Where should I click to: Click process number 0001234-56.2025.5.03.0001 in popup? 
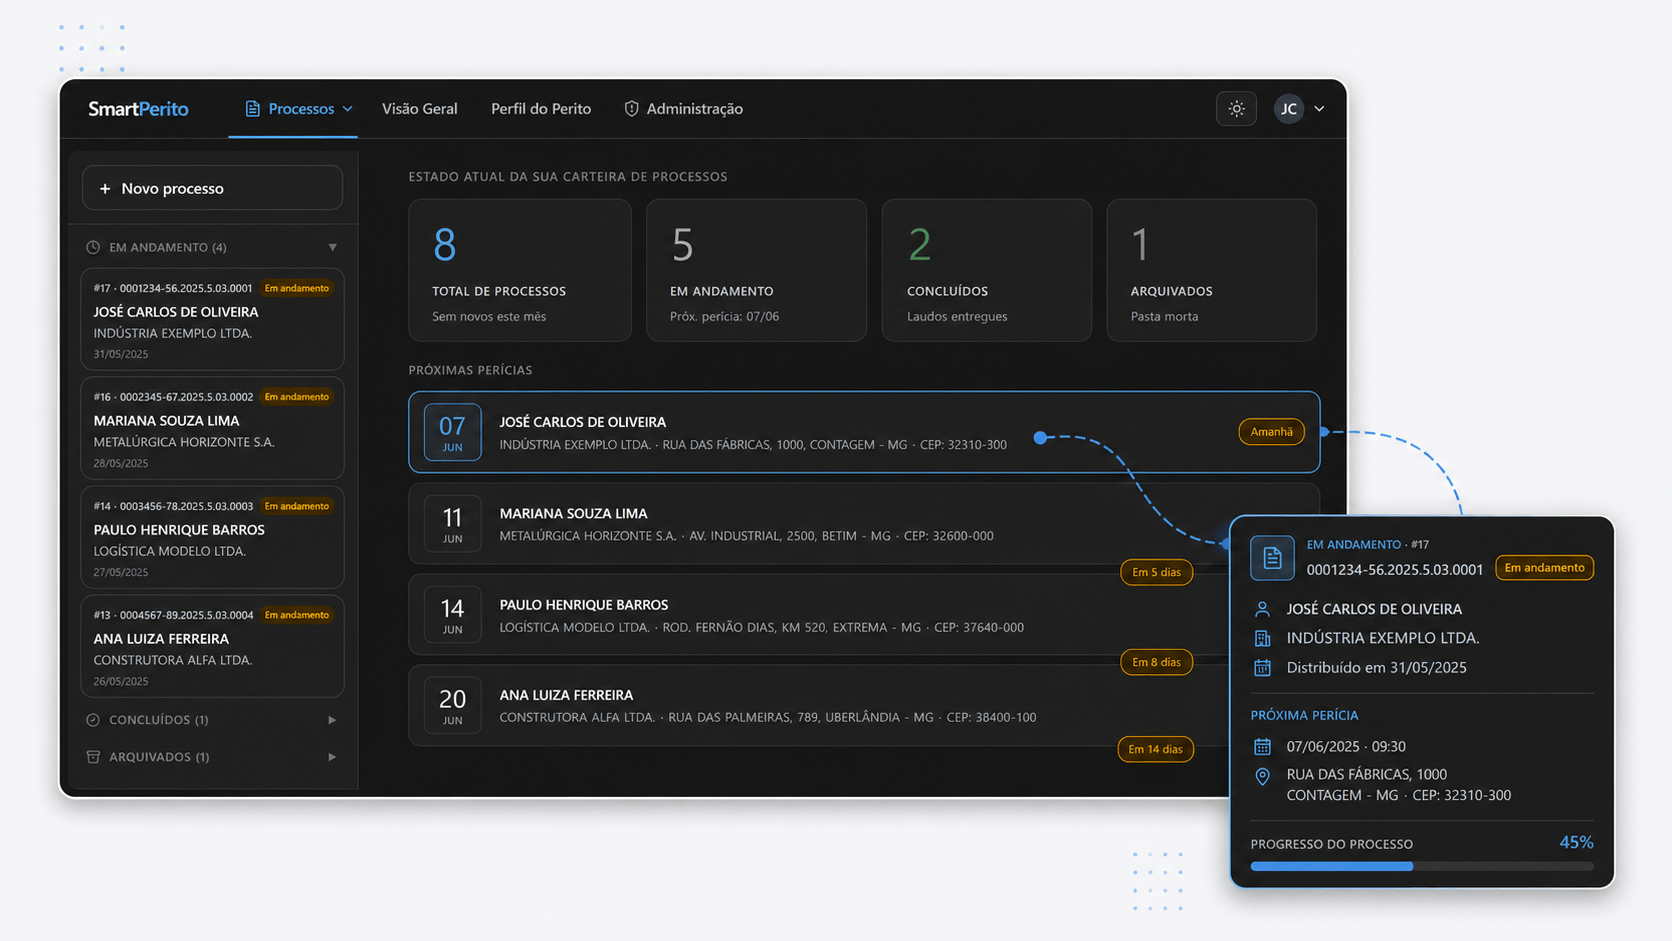[x=1394, y=570]
